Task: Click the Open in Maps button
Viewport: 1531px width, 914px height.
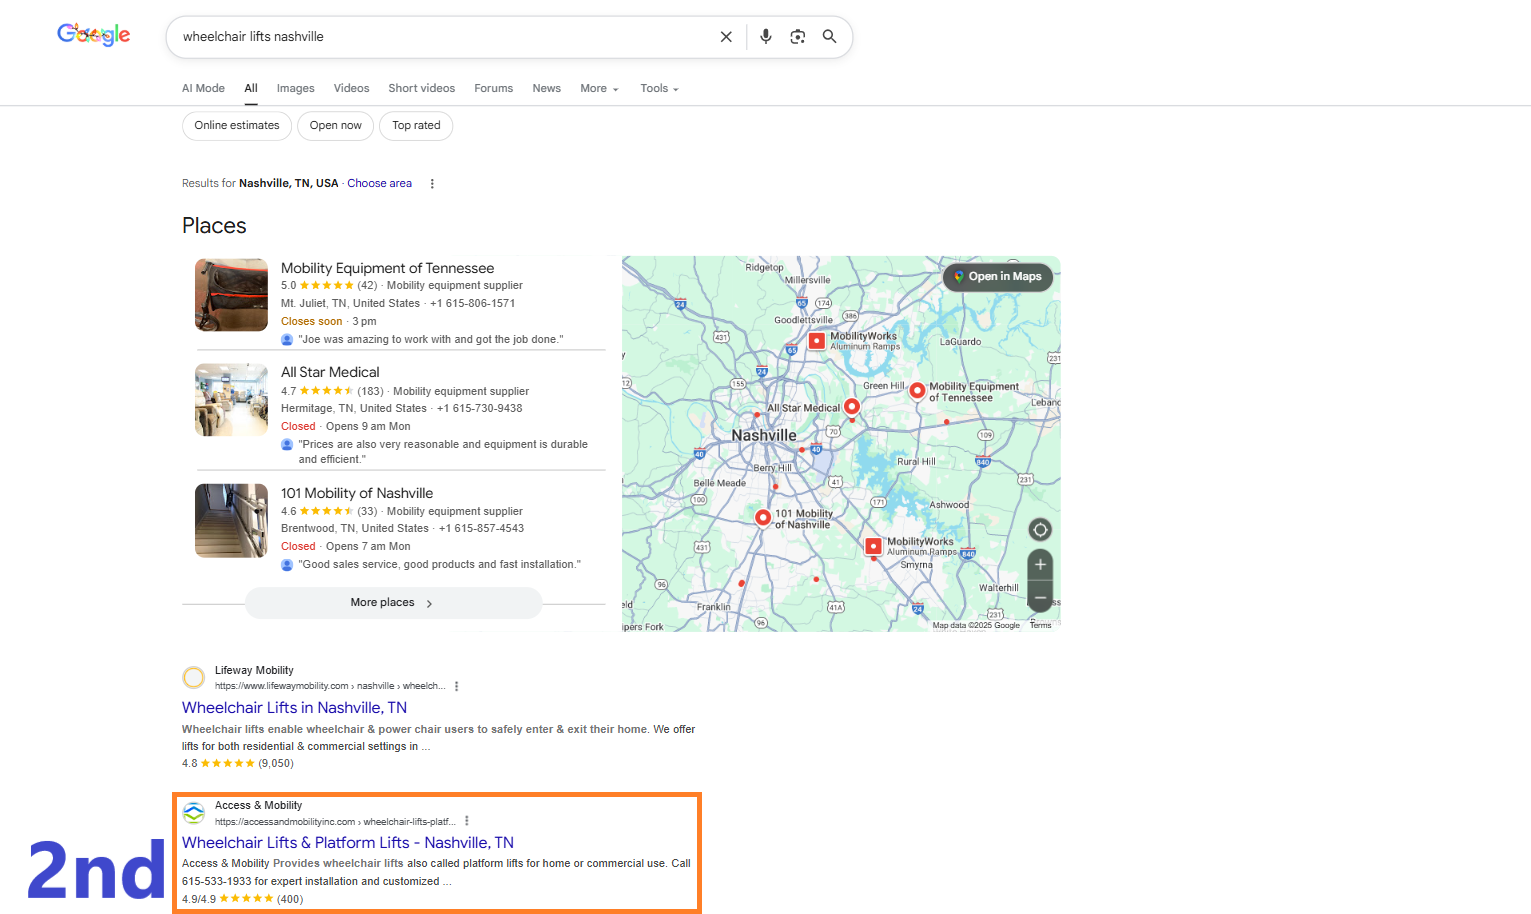Action: point(998,277)
